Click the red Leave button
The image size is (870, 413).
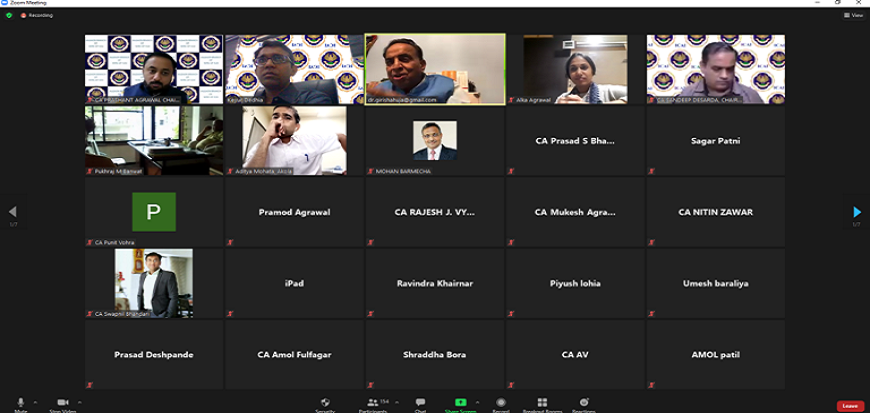[849, 405]
